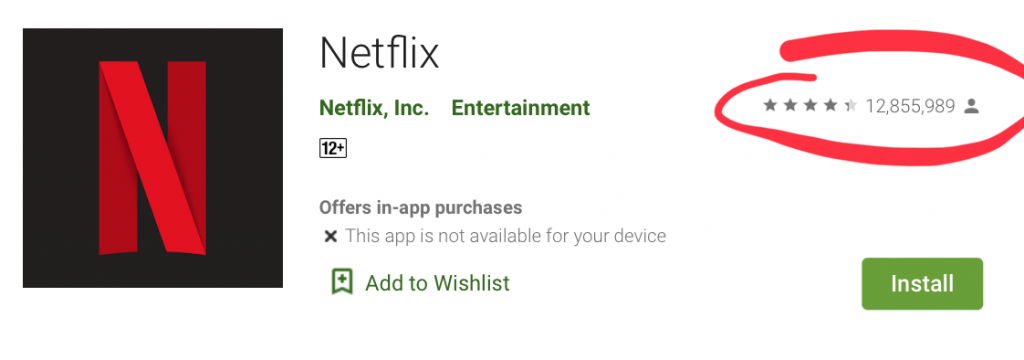Click the 12+ content rating badge
Image resolution: width=1024 pixels, height=360 pixels.
tap(333, 148)
